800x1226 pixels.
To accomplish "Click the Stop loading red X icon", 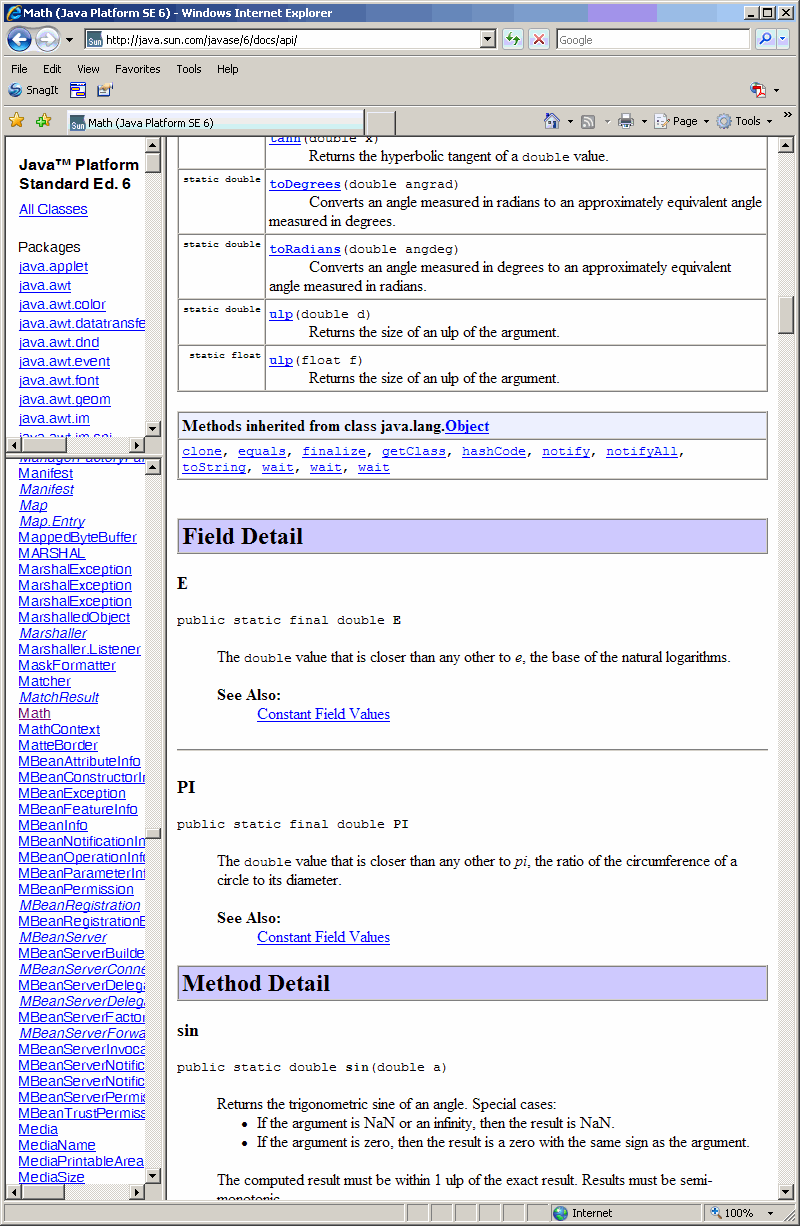I will pos(538,39).
